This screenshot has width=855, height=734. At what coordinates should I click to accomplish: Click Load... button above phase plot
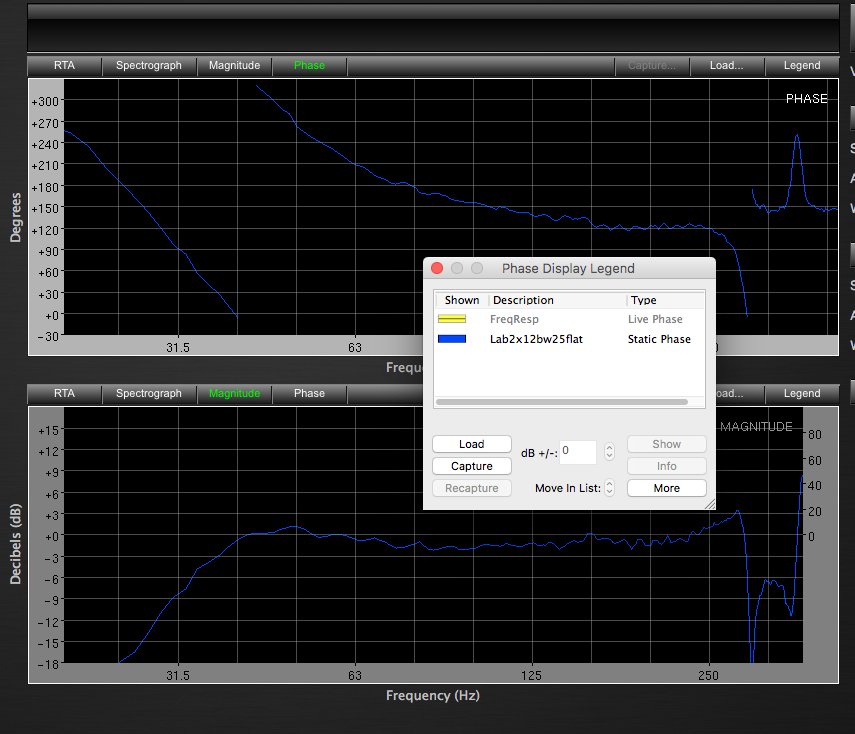tap(726, 65)
